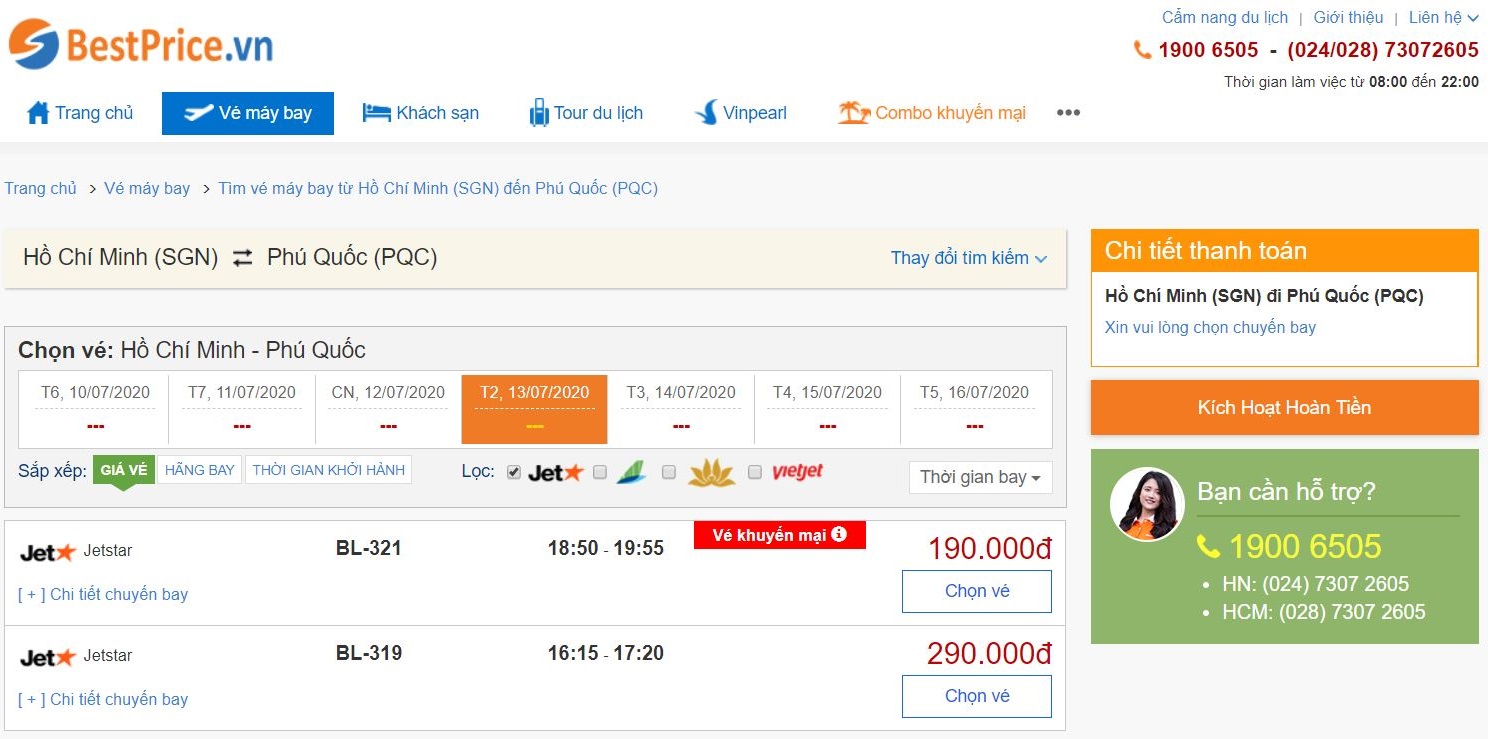Viewport: 1488px width, 739px height.
Task: Check the Vietjet filter checkbox
Action: click(x=755, y=472)
